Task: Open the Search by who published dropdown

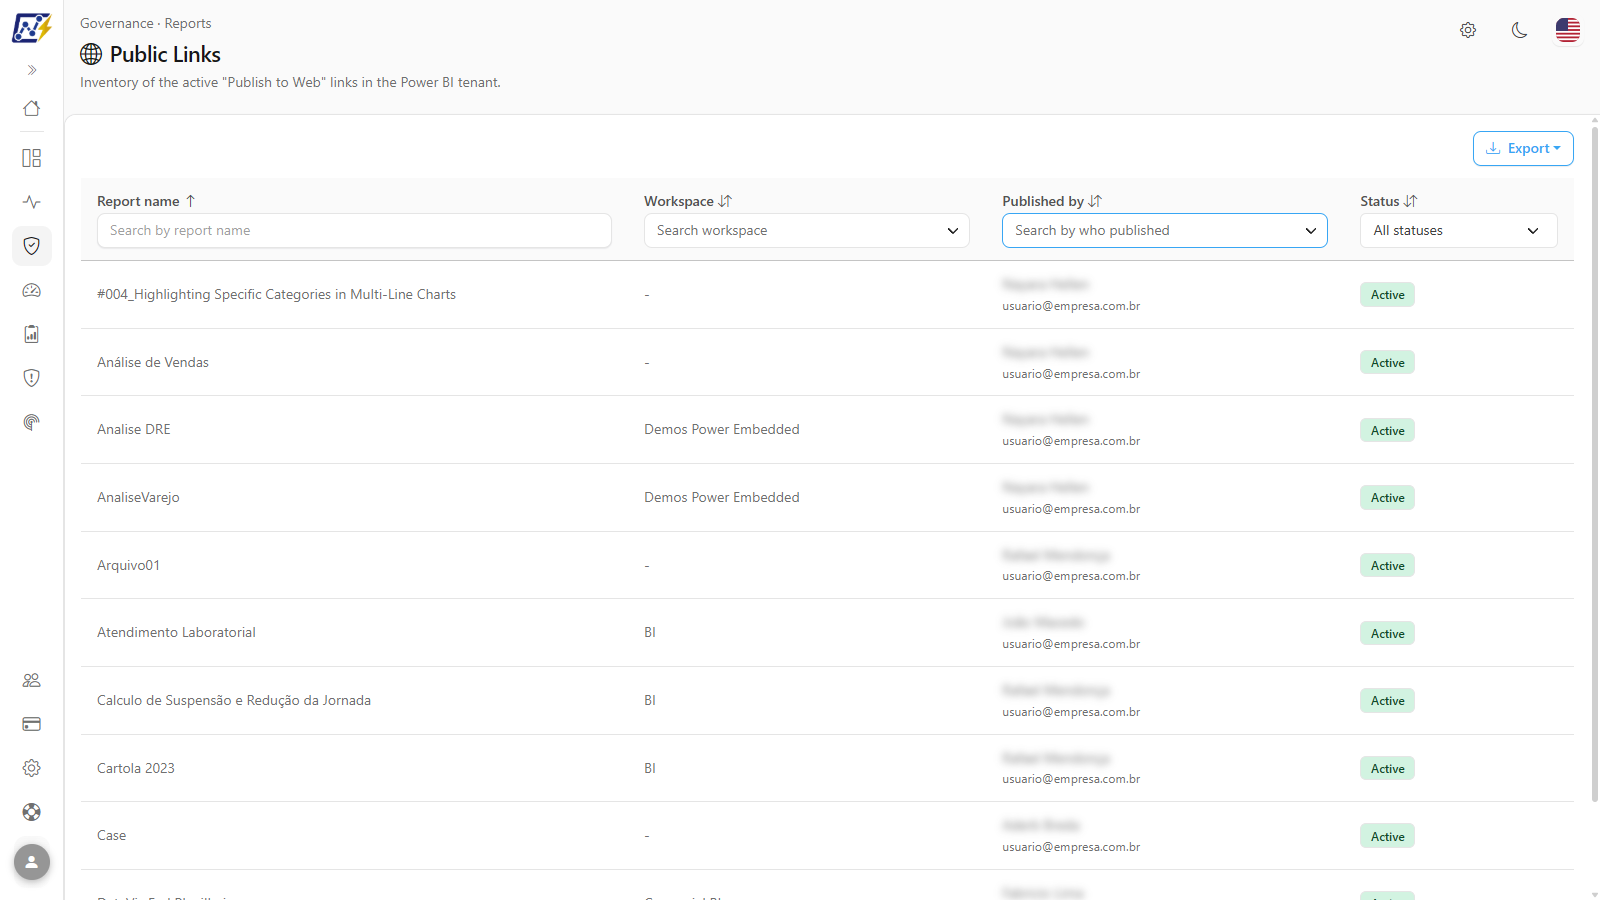Action: (1165, 230)
